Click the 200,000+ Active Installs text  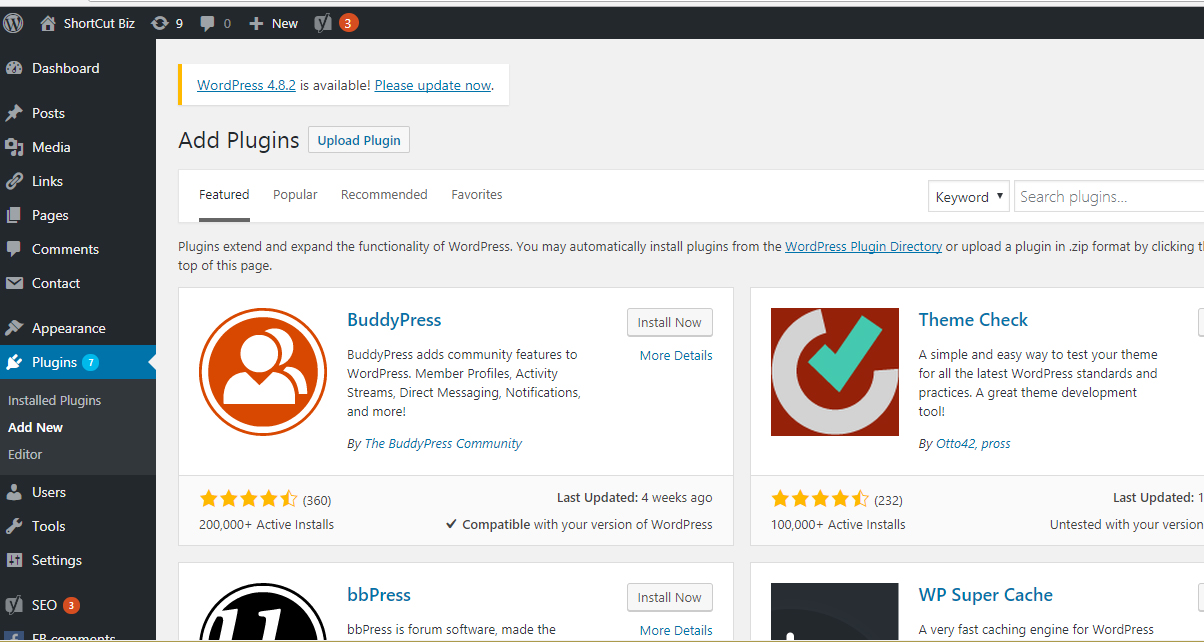click(x=267, y=524)
